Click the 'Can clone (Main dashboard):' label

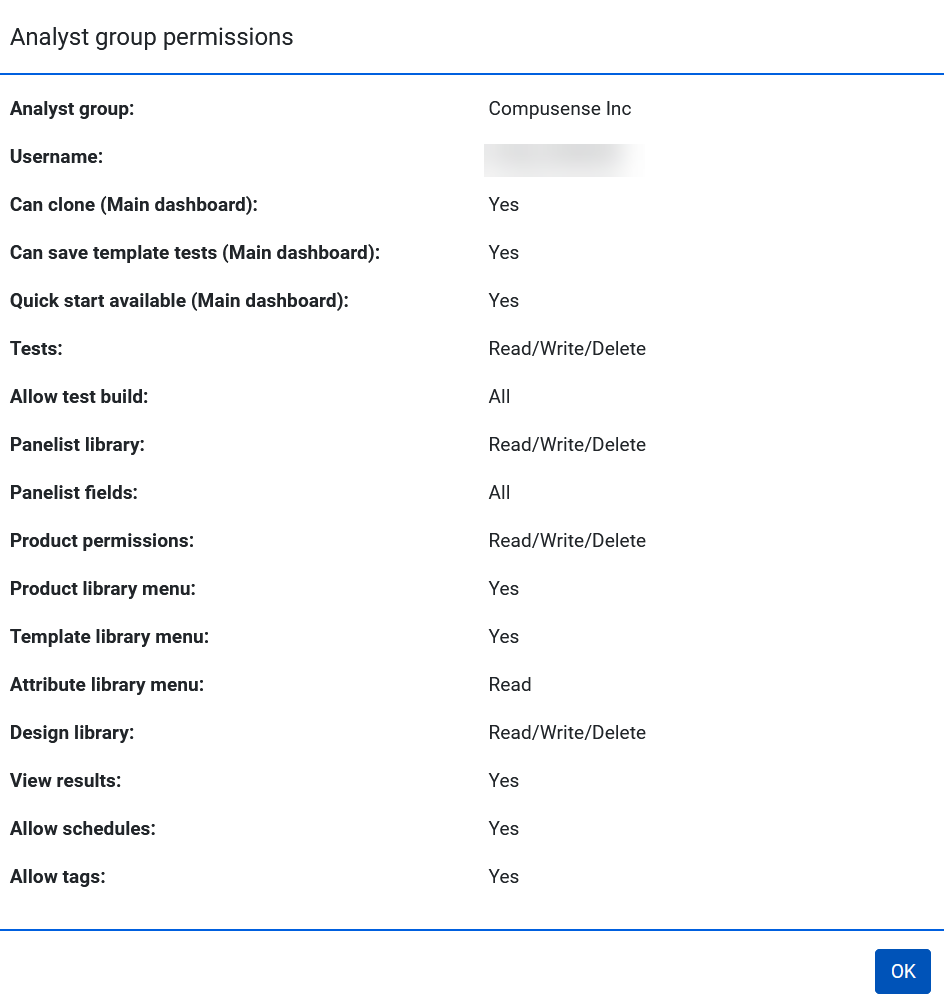tap(134, 205)
